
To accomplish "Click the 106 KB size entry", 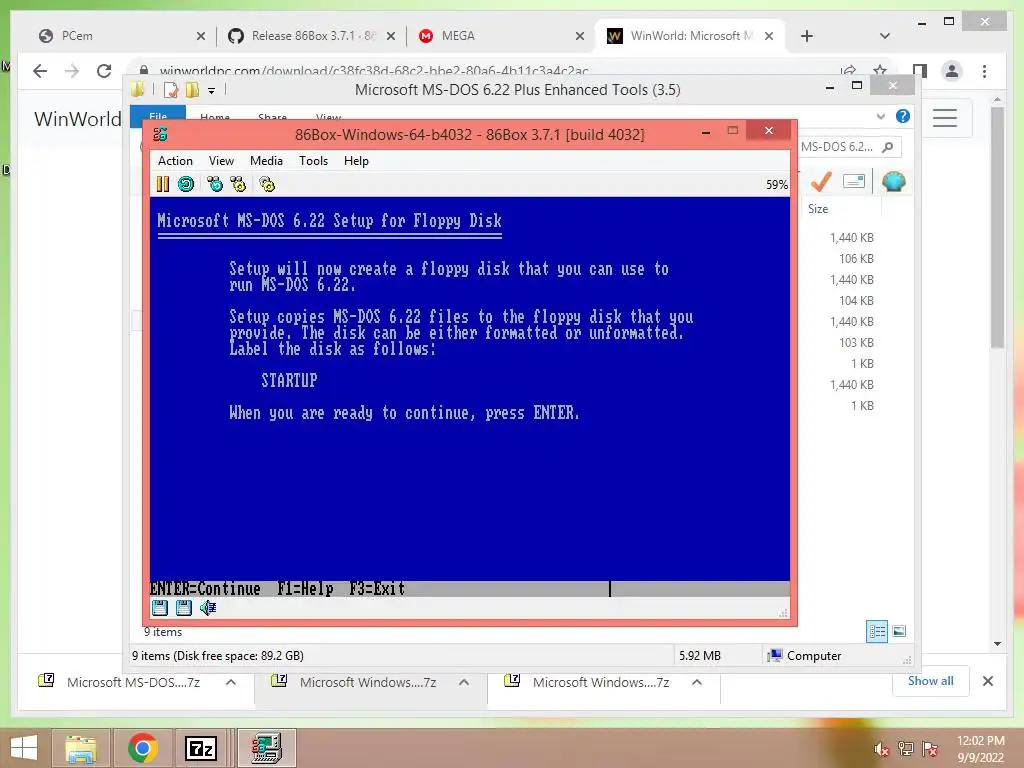I will coord(856,259).
